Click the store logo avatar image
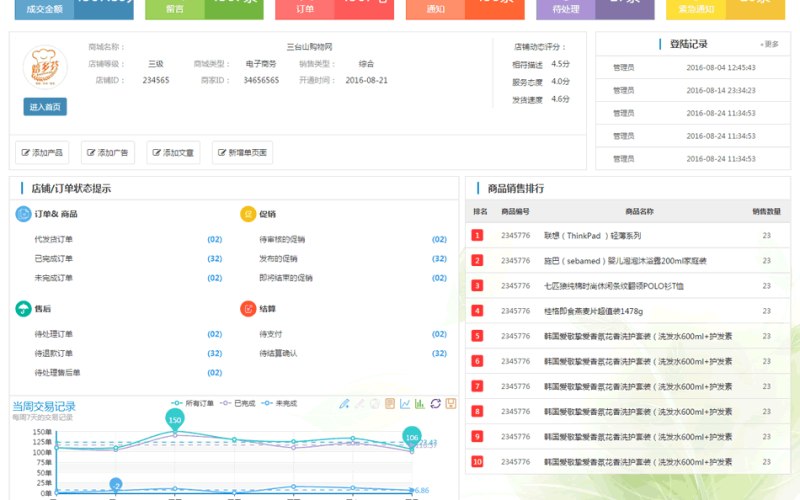Viewport: 800px width, 500px height. [45, 67]
